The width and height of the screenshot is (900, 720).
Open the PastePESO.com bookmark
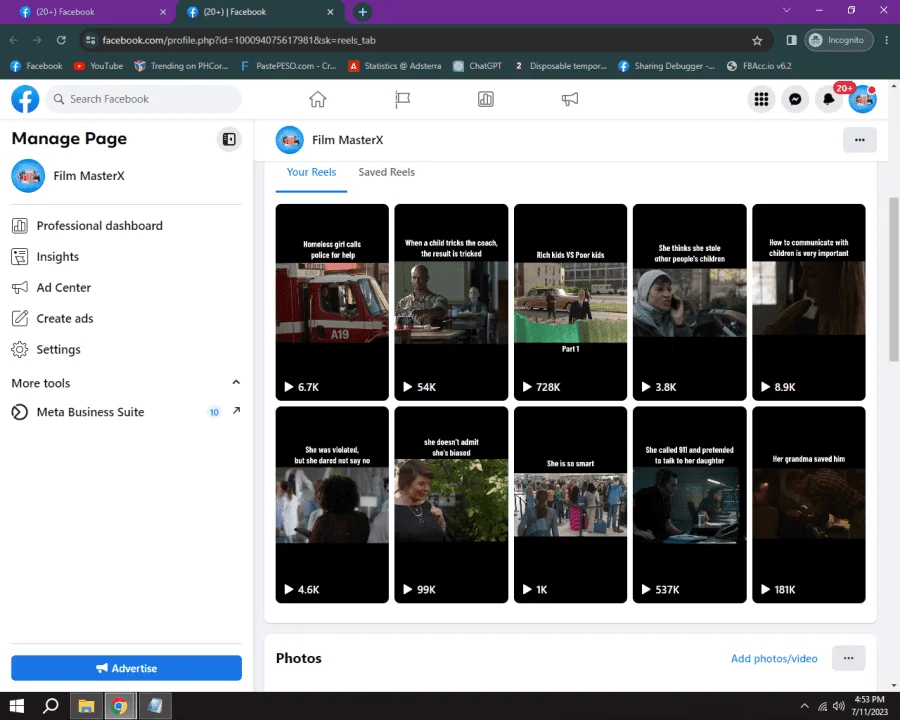click(288, 66)
